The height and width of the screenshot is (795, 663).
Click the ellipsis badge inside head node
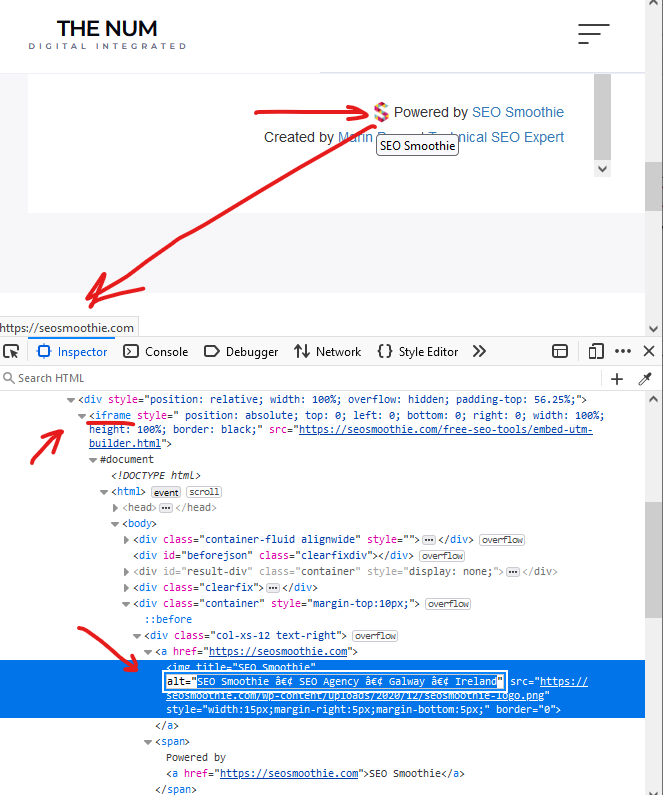165,508
